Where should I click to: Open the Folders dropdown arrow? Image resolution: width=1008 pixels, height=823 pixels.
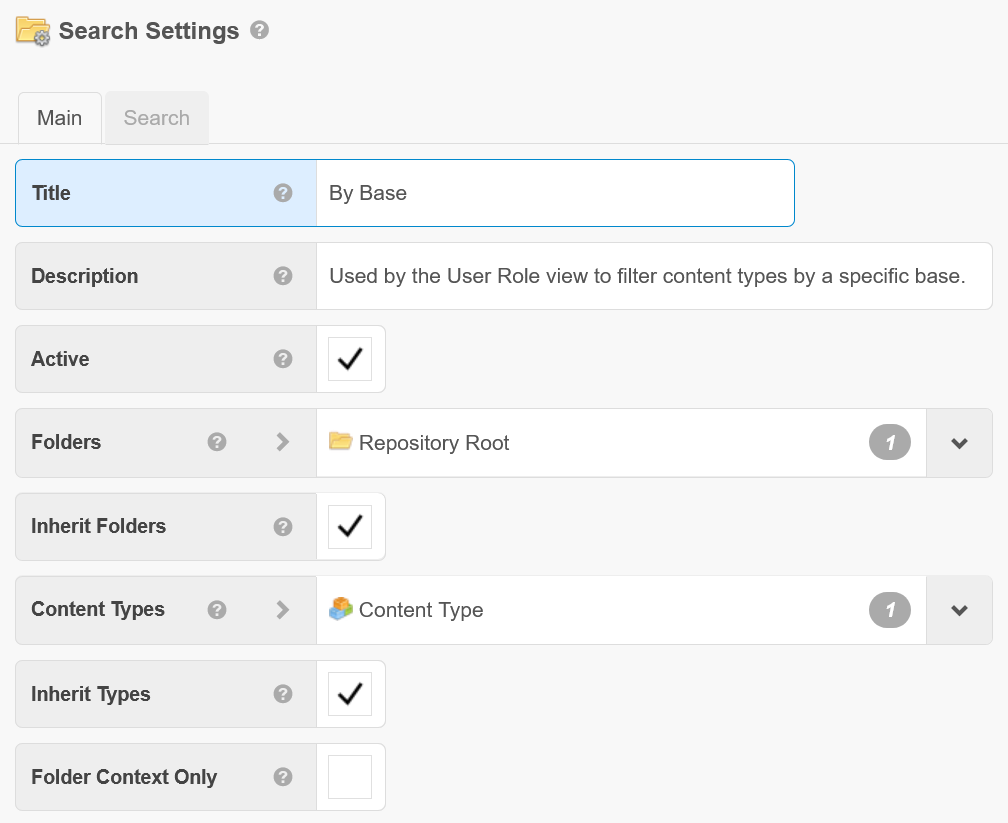(959, 443)
